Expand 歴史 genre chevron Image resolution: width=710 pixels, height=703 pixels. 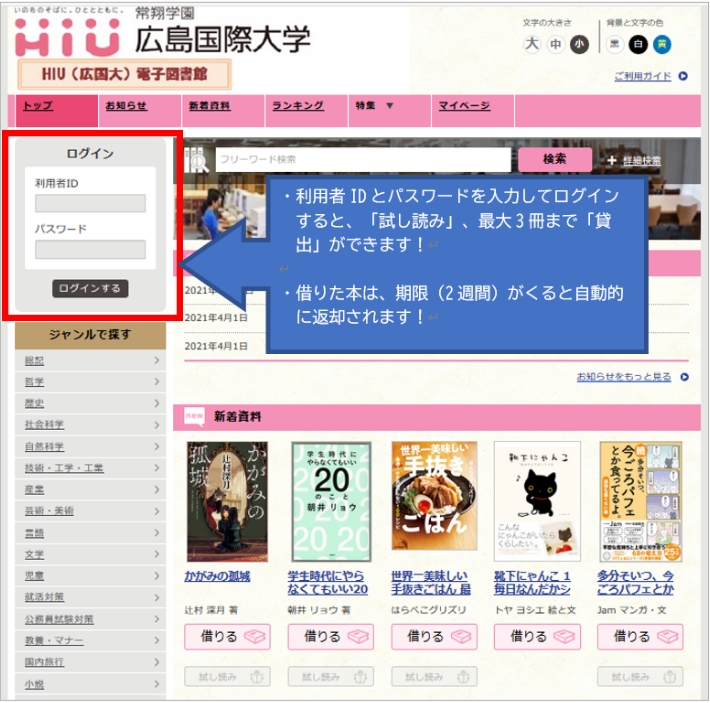(157, 403)
